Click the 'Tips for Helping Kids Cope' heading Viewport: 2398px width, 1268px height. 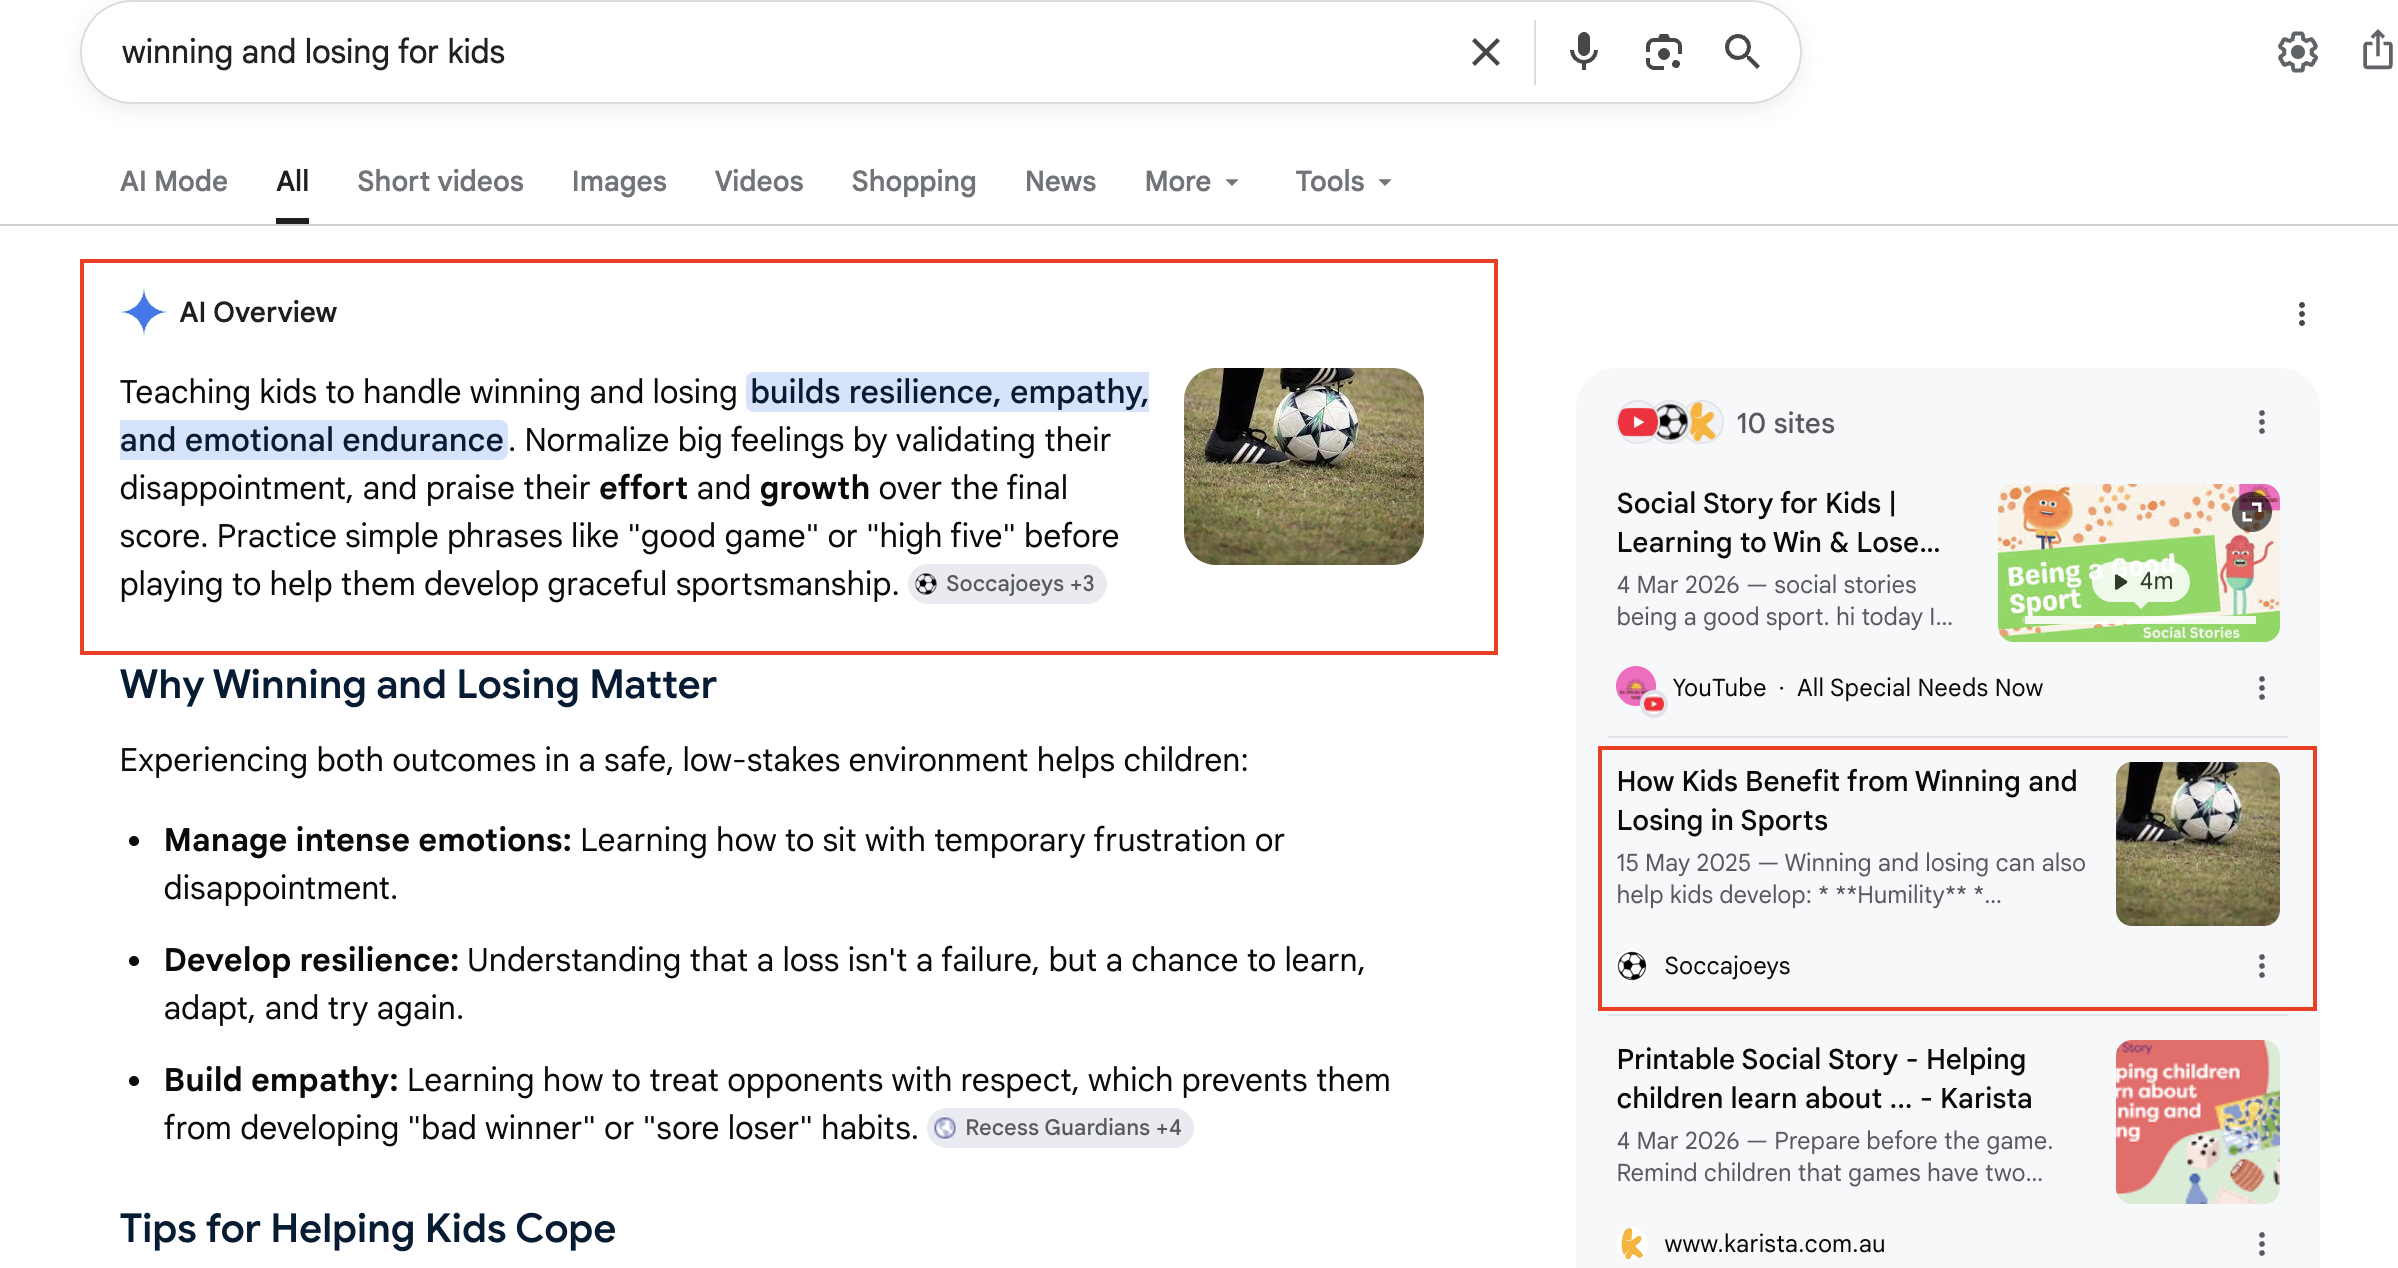368,1229
